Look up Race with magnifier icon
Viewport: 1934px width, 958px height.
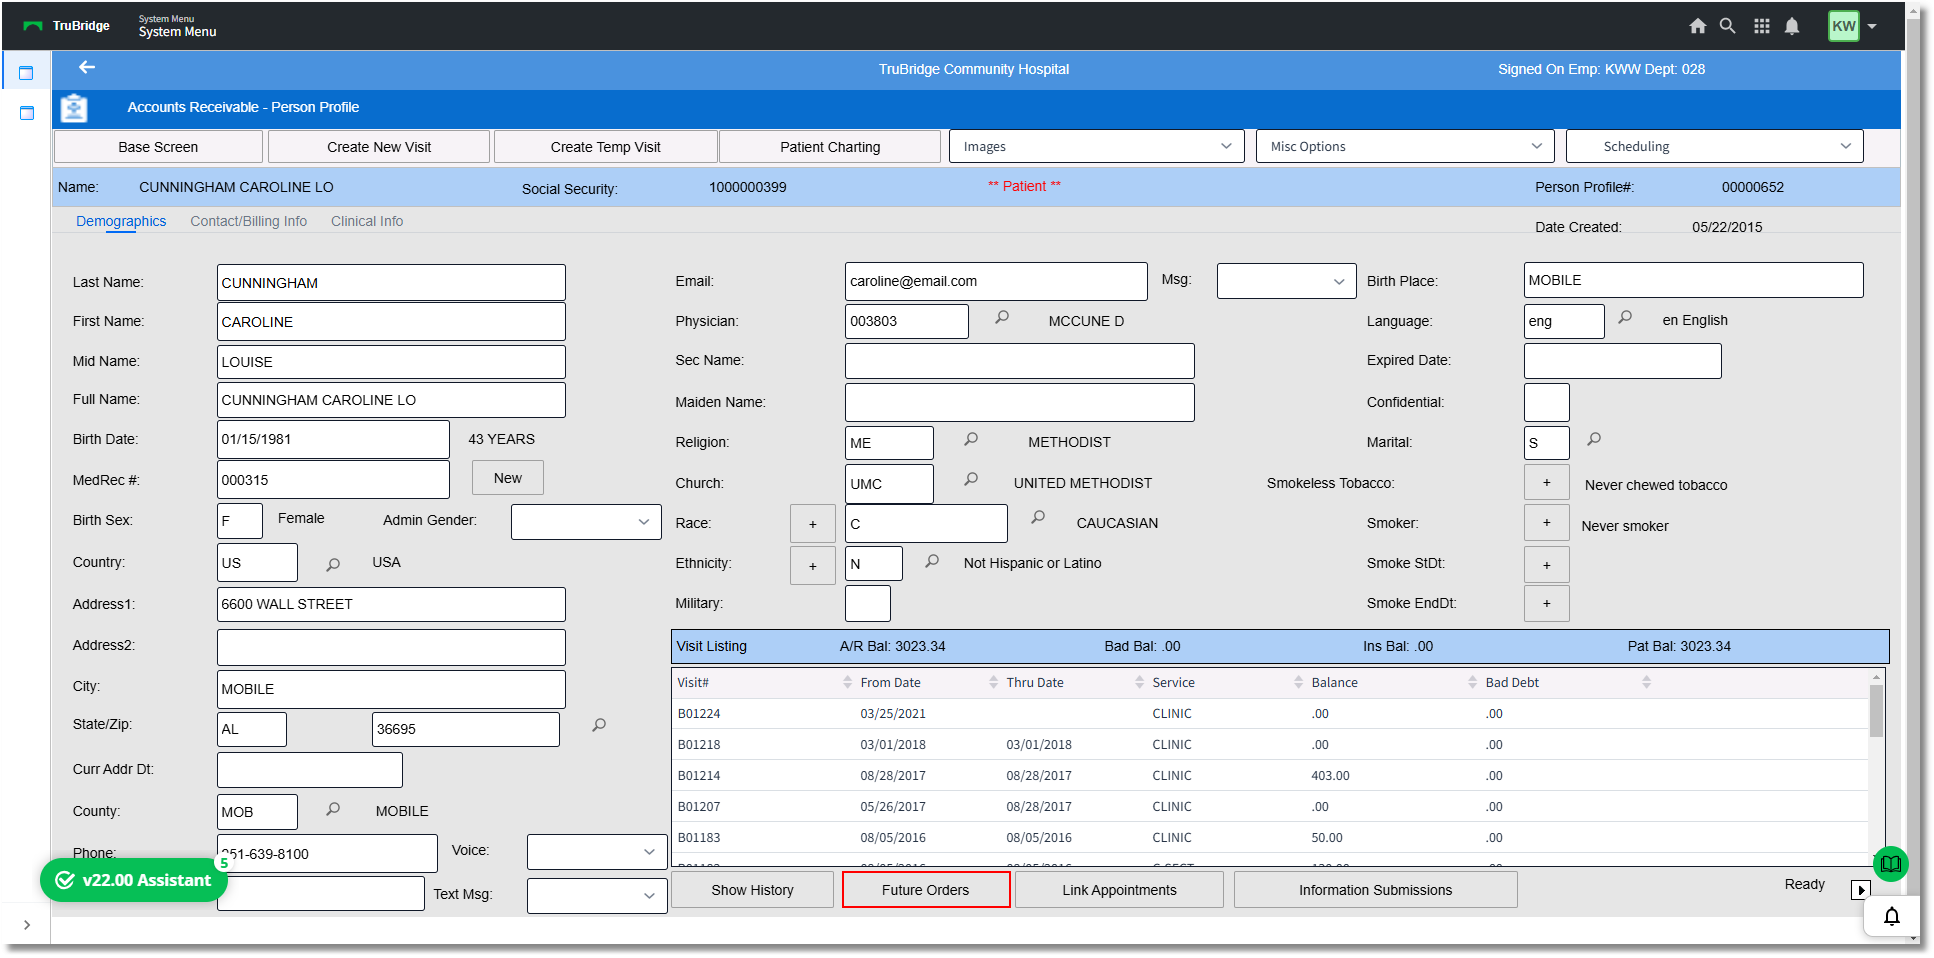point(1038,517)
